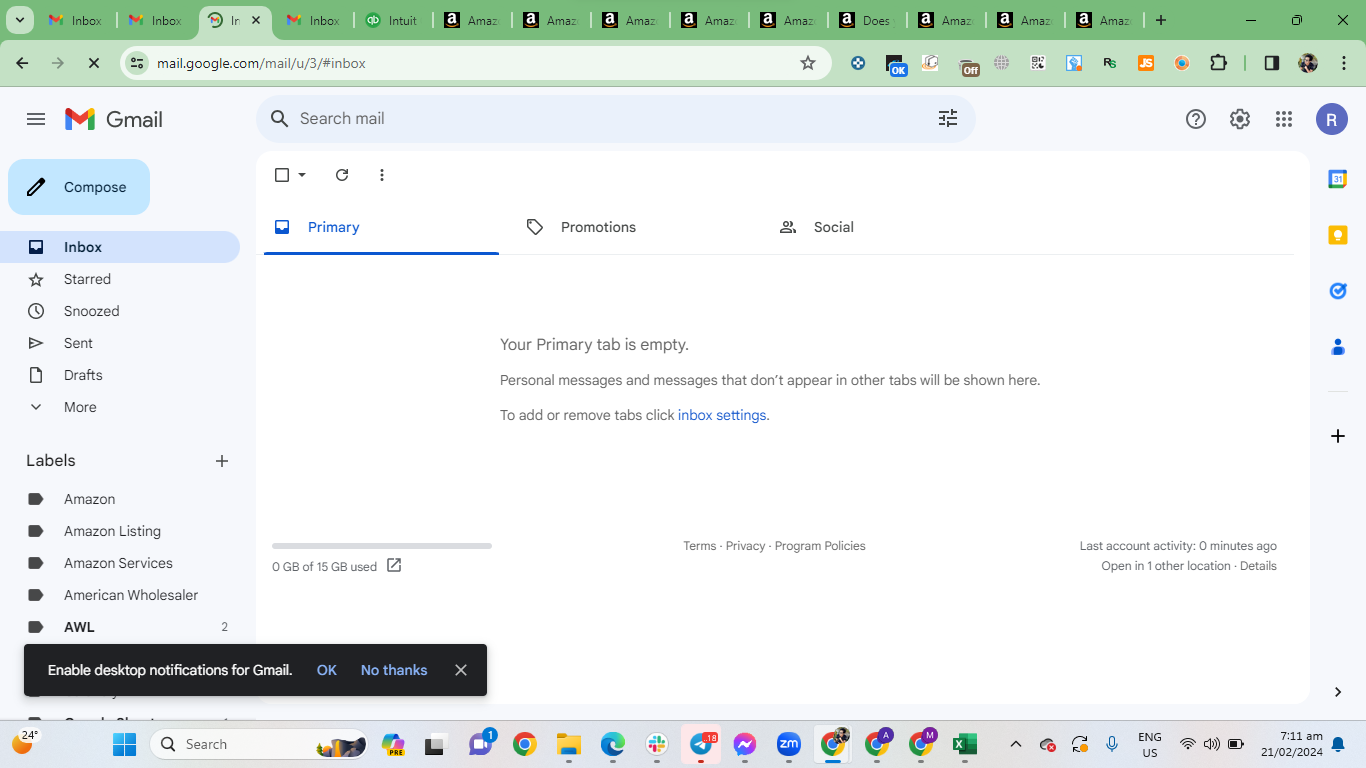The height and width of the screenshot is (768, 1366).
Task: Open the More options three-dot menu
Action: pyautogui.click(x=382, y=175)
